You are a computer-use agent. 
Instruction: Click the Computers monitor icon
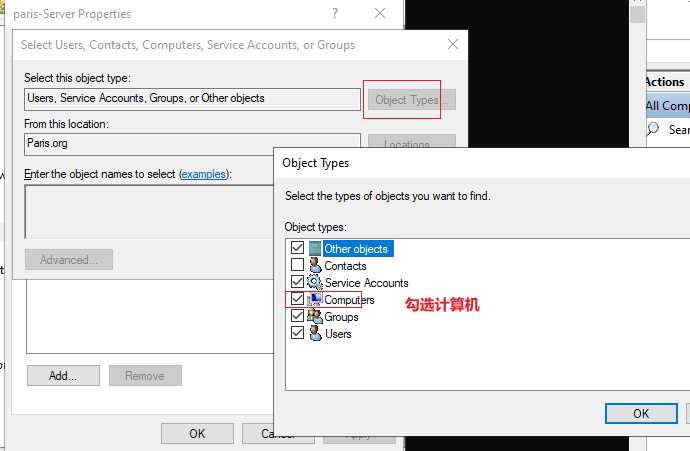pos(315,299)
